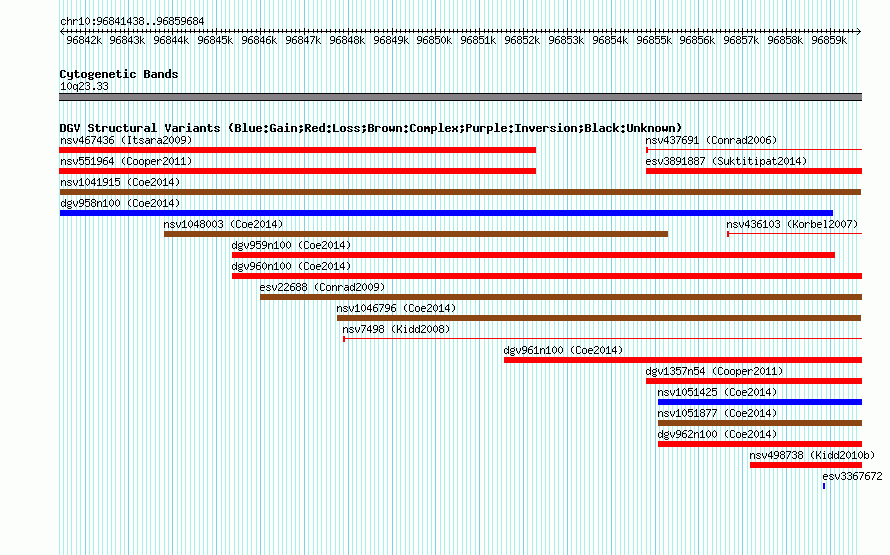Click the 96845k ruler tick label
Viewport: 890px width, 555px height.
tap(215, 40)
